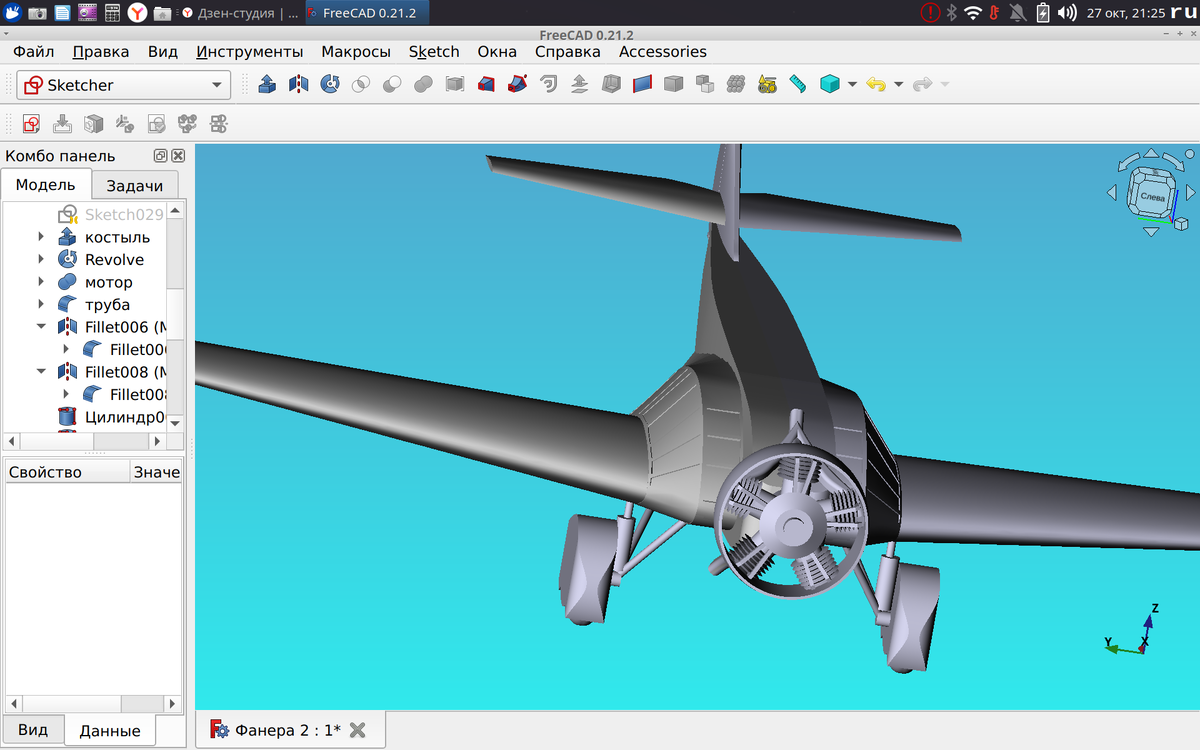Click Слева on the navigation cube
Image resolution: width=1200 pixels, height=750 pixels.
pyautogui.click(x=1152, y=197)
